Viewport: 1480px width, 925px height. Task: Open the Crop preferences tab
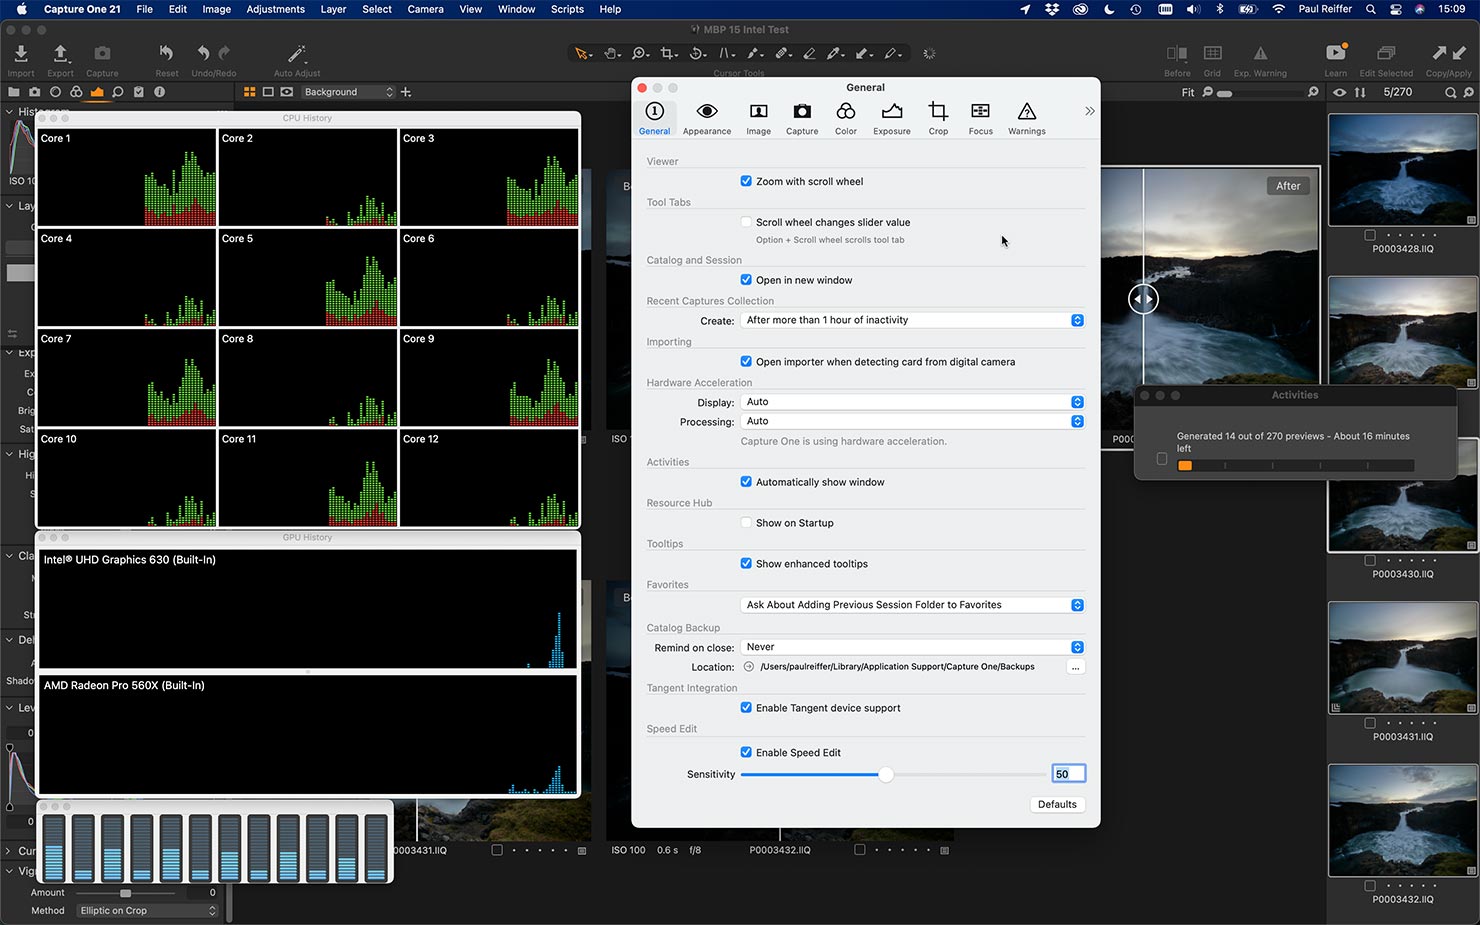[x=938, y=118]
